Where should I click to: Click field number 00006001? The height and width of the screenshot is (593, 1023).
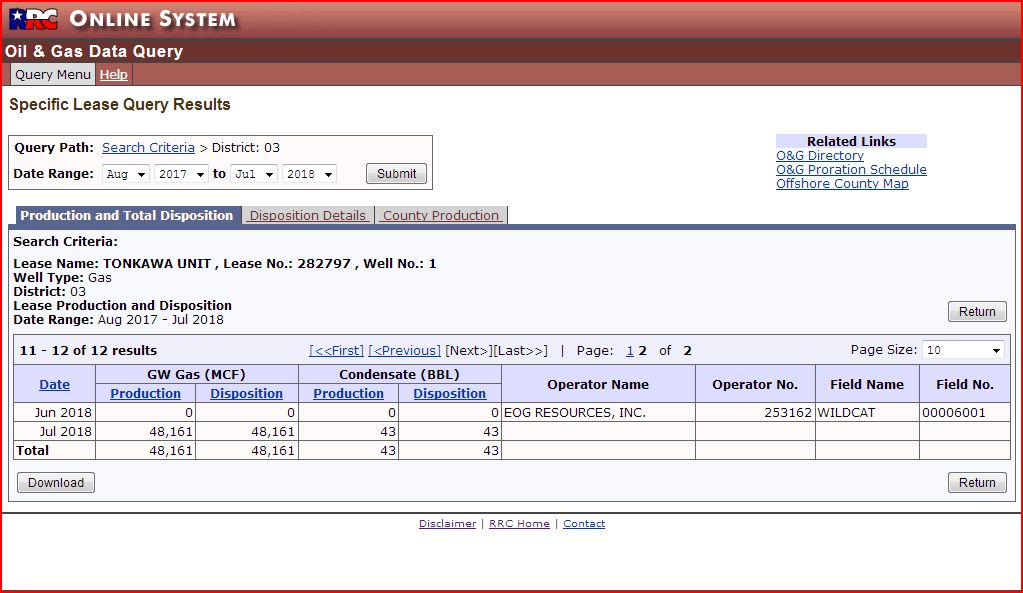pyautogui.click(x=965, y=412)
